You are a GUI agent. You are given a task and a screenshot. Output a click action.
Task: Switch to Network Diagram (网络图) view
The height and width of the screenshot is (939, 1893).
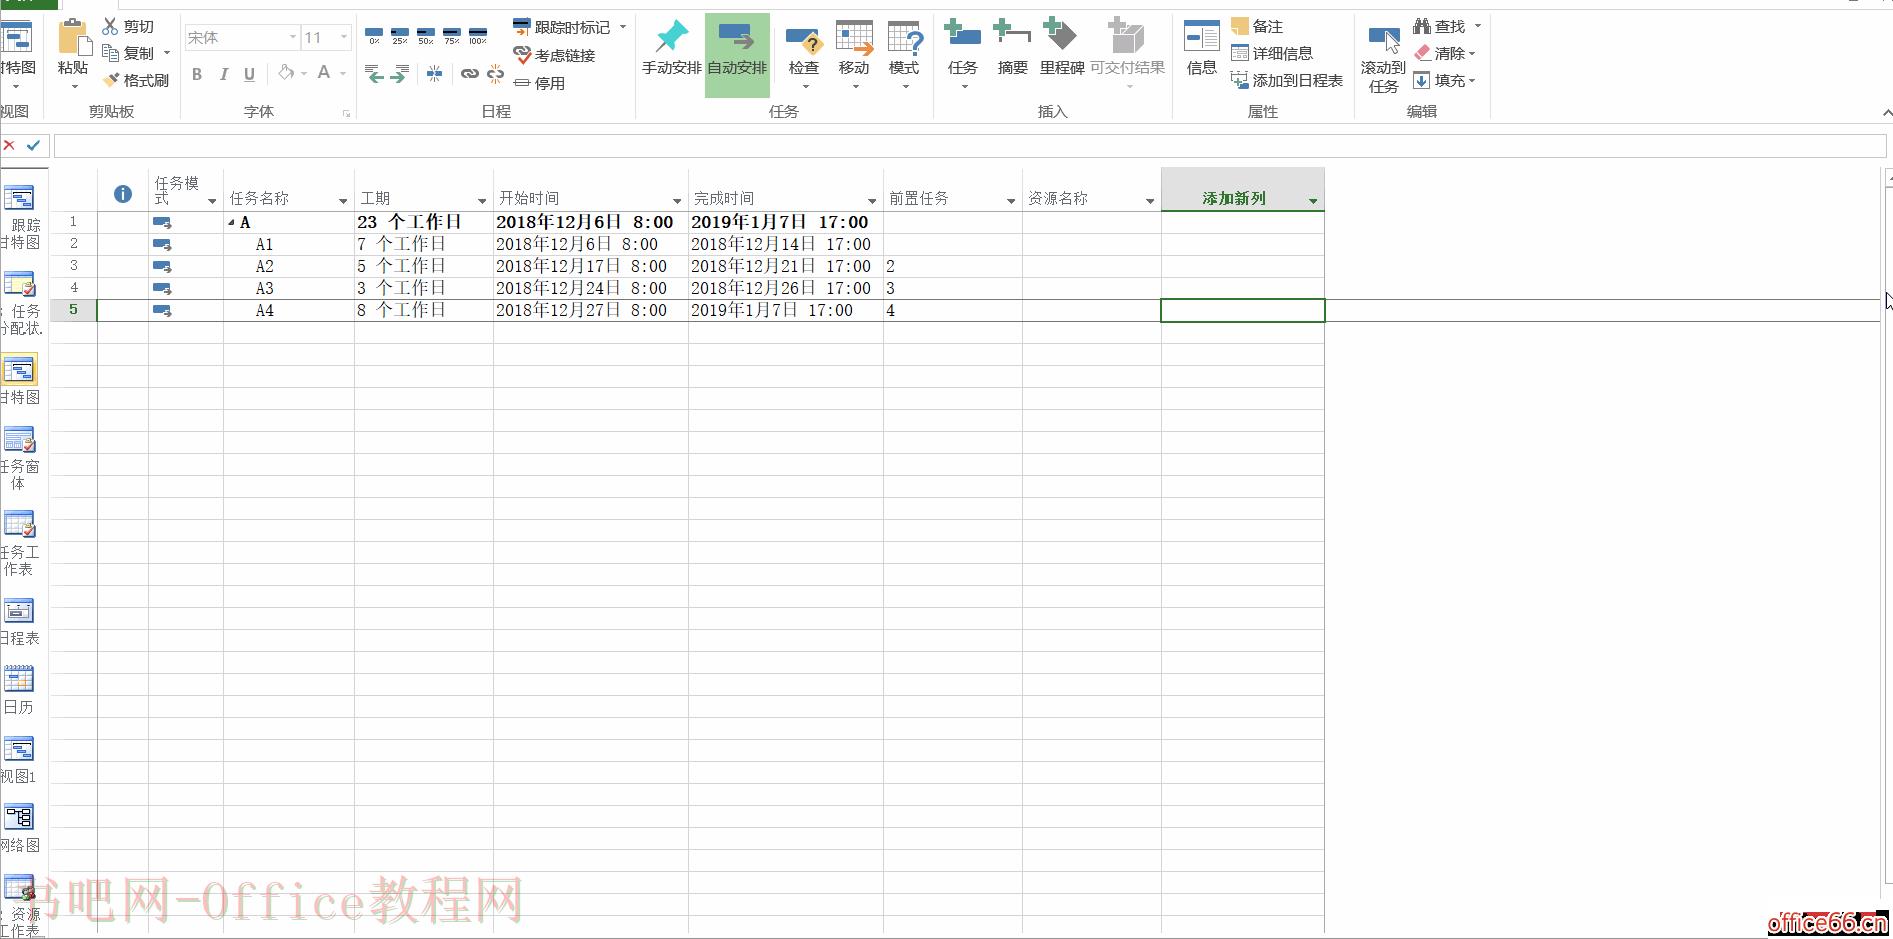[20, 829]
